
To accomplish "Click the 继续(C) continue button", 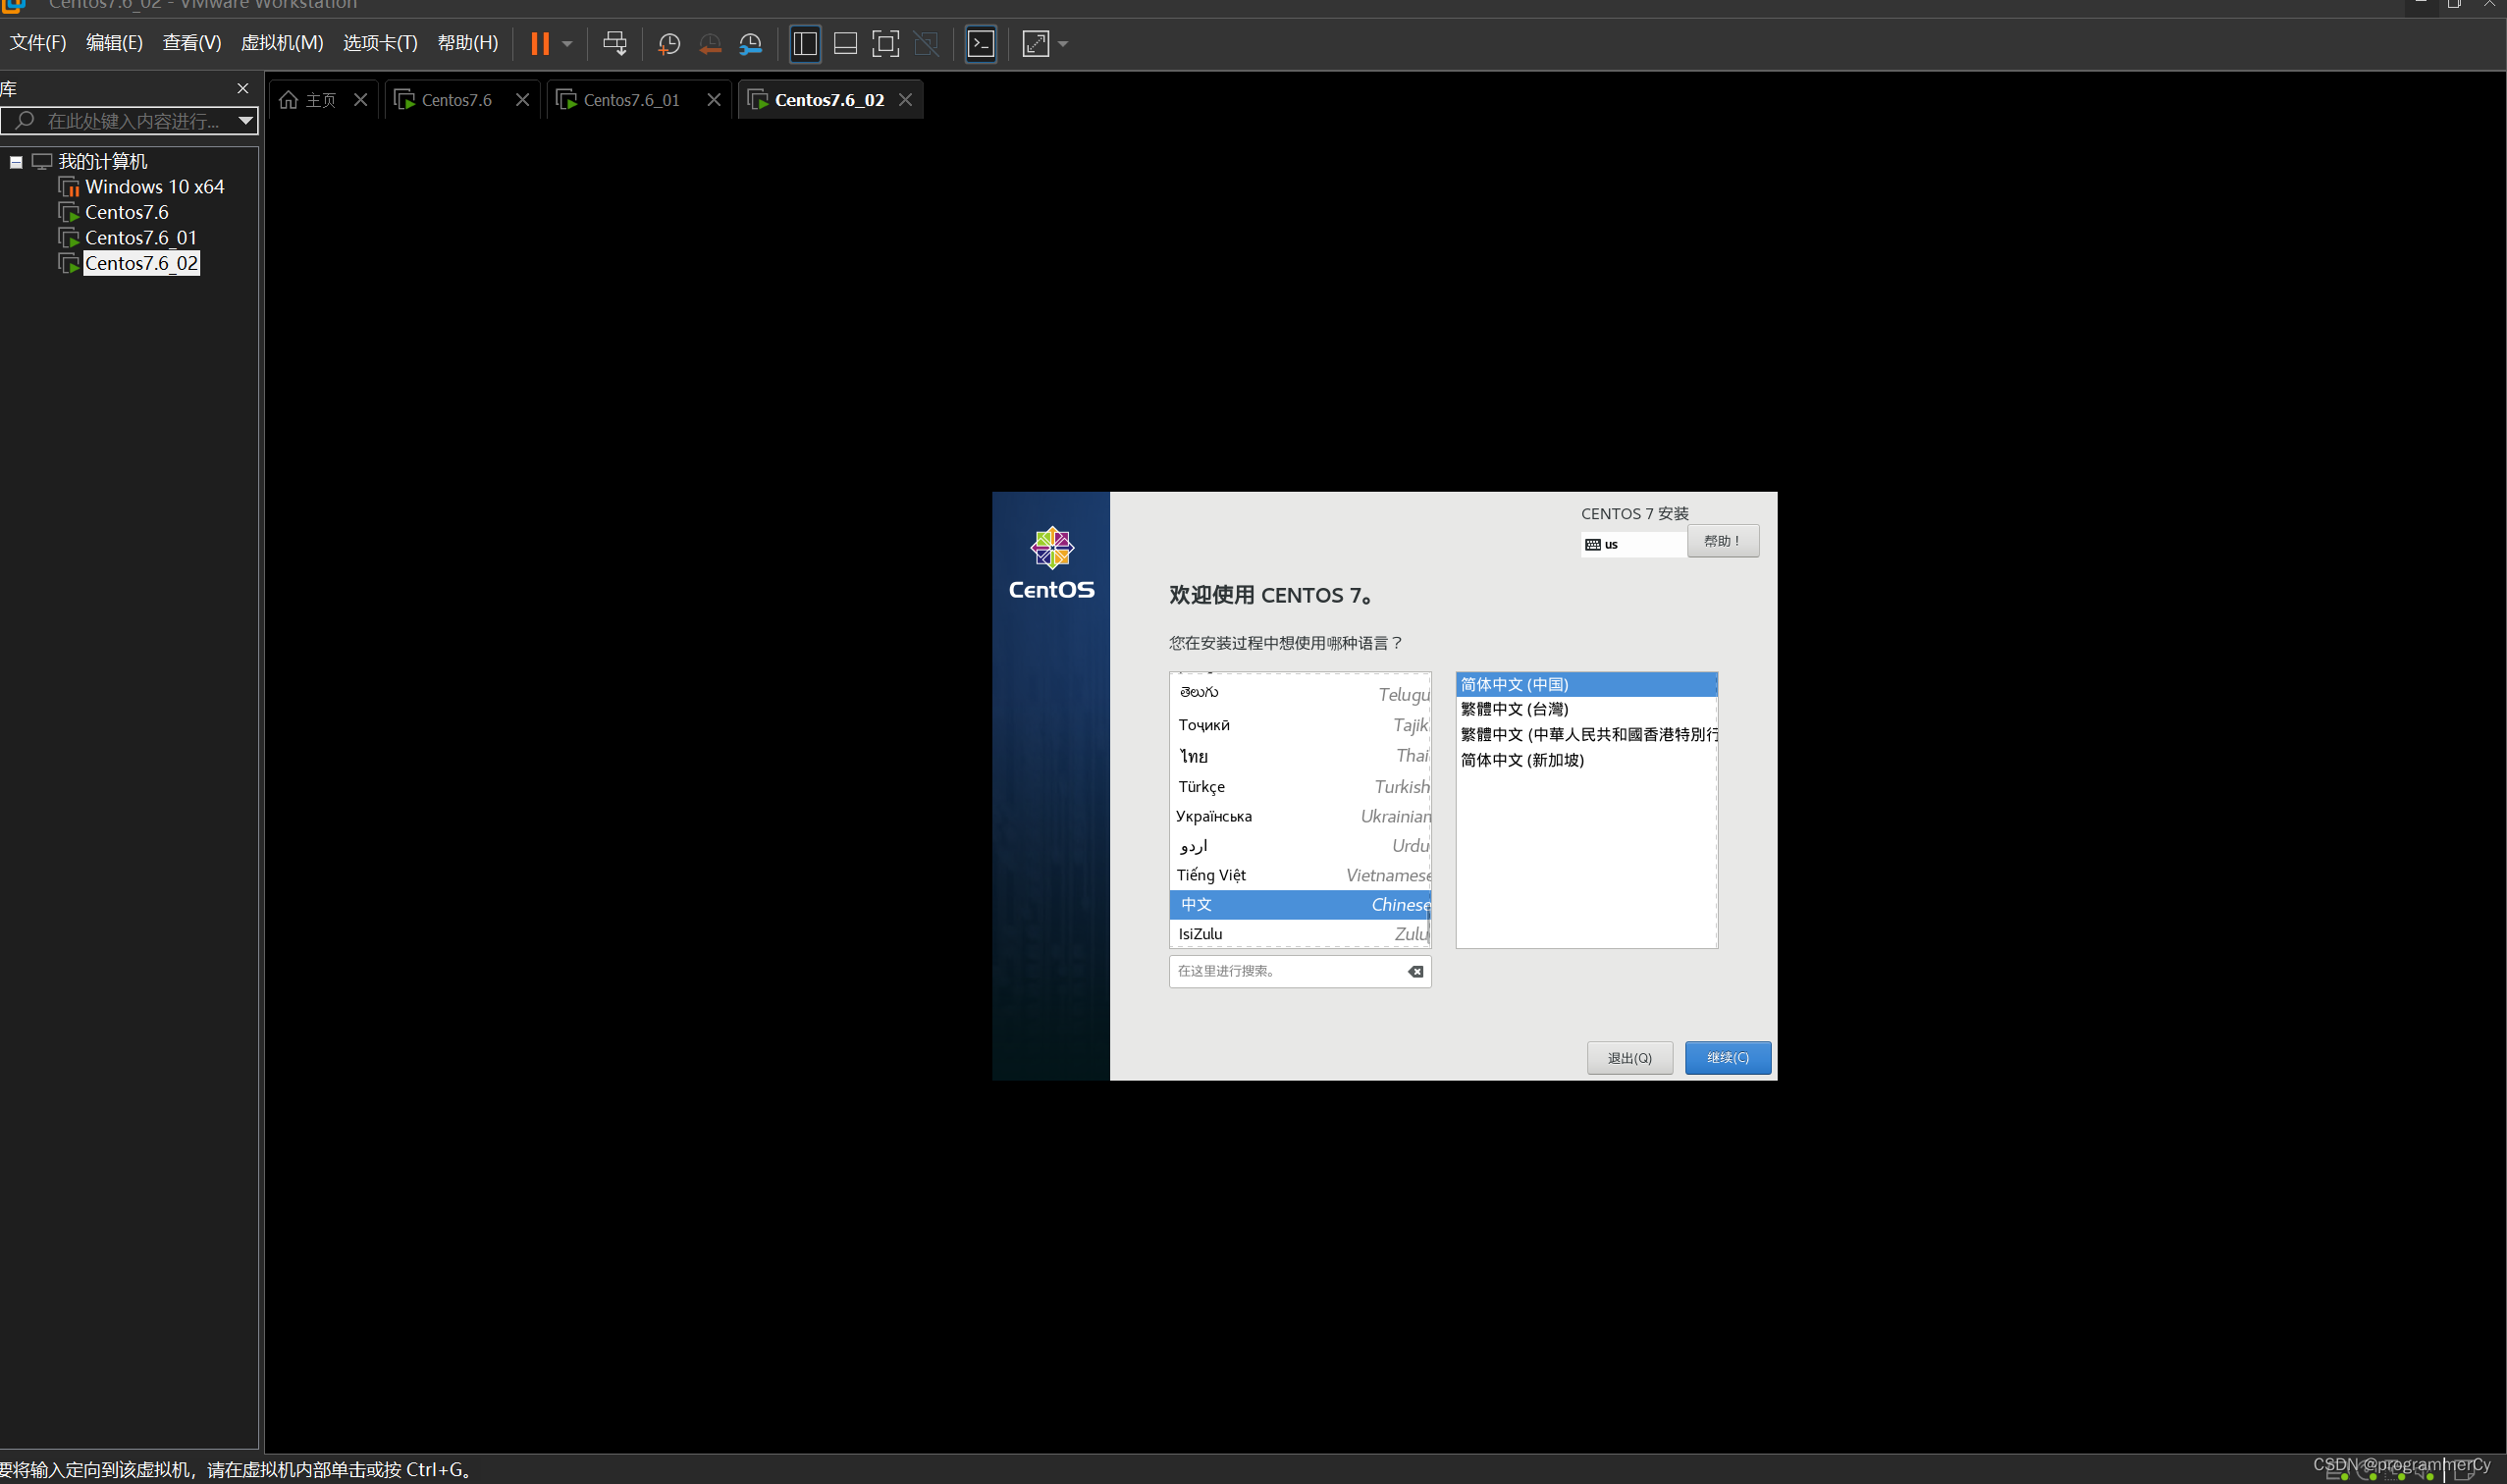I will pos(1727,1057).
